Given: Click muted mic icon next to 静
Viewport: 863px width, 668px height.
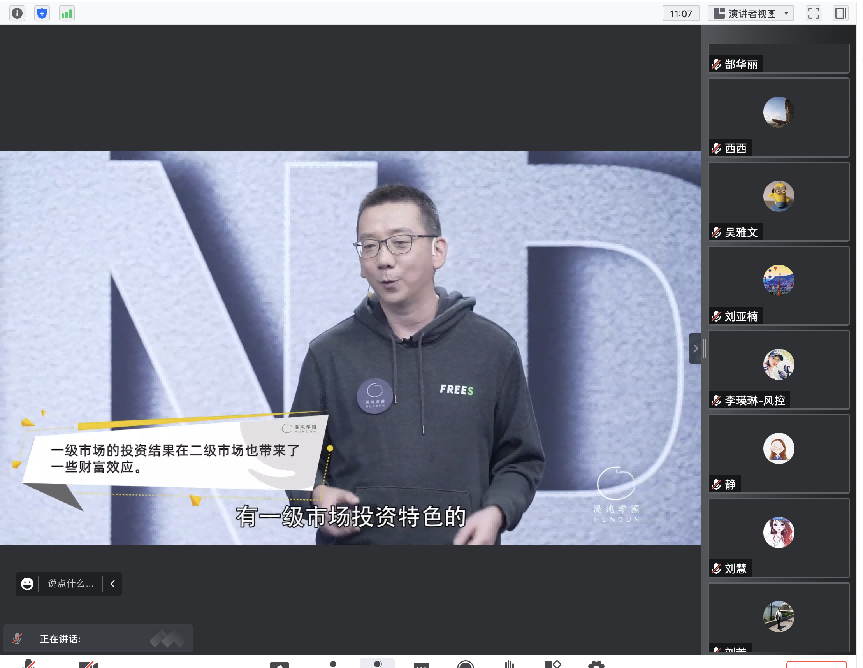Looking at the screenshot, I should tap(716, 485).
